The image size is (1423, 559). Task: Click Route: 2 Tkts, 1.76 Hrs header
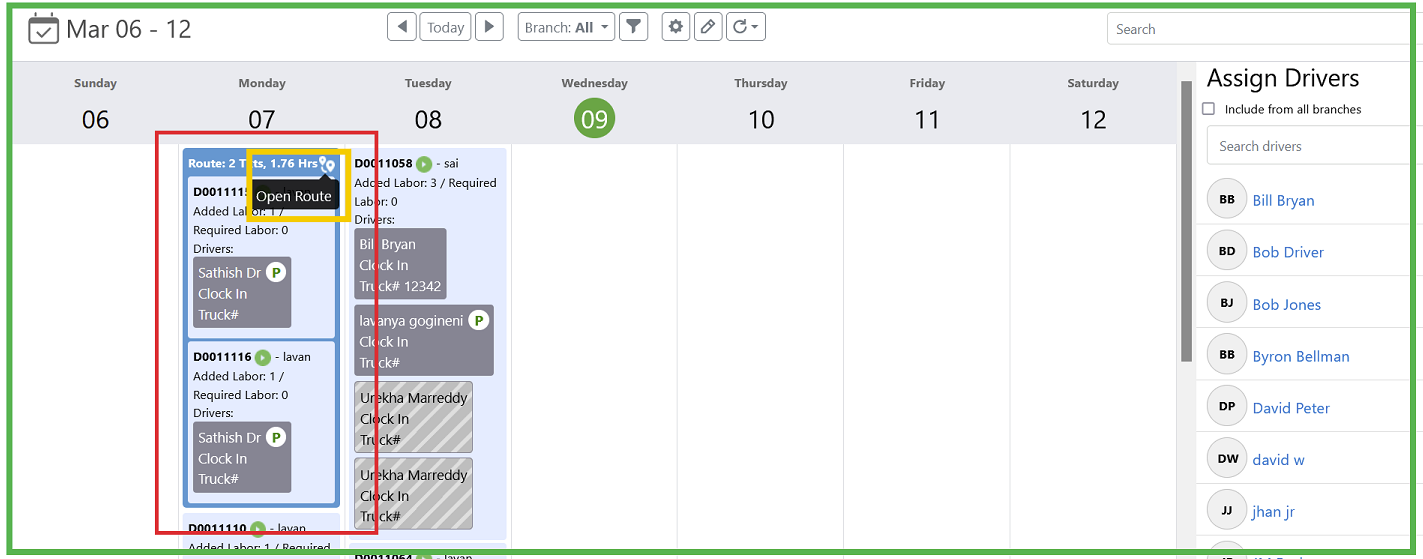tap(252, 163)
